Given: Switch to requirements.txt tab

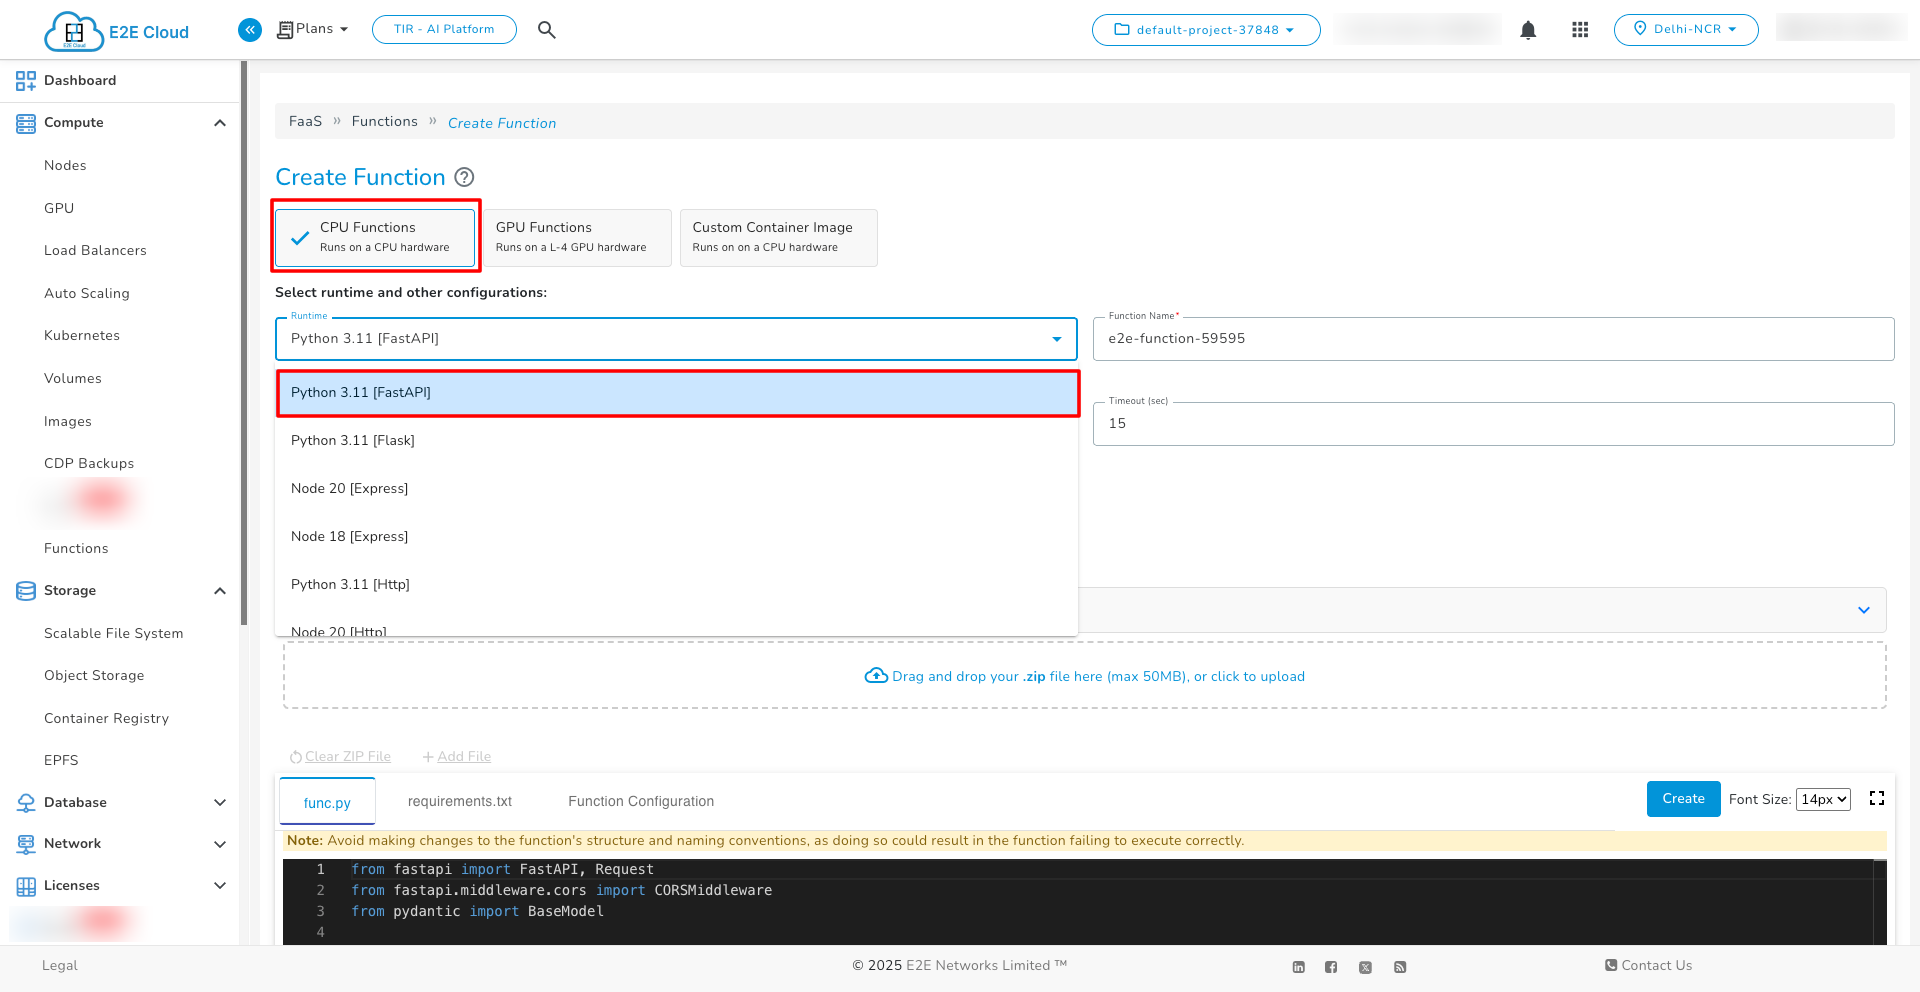Looking at the screenshot, I should [460, 802].
